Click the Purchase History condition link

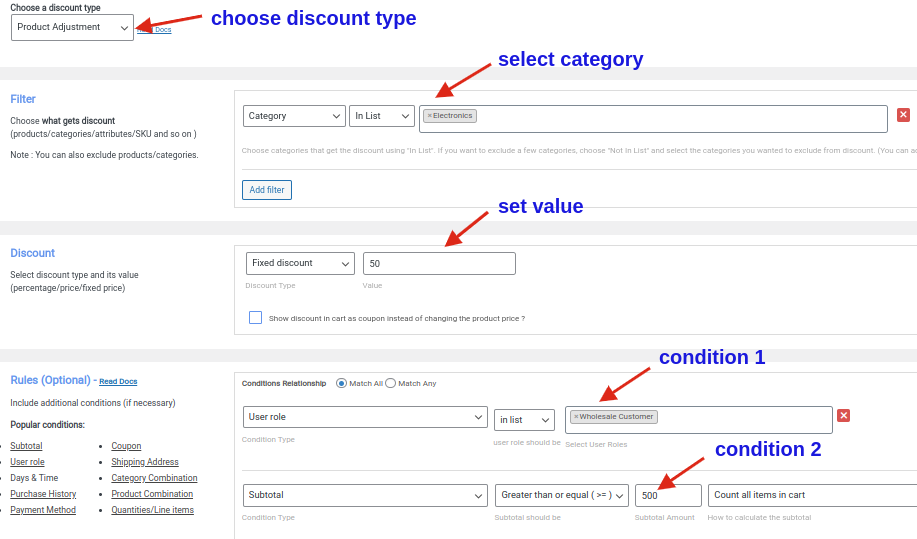click(43, 494)
